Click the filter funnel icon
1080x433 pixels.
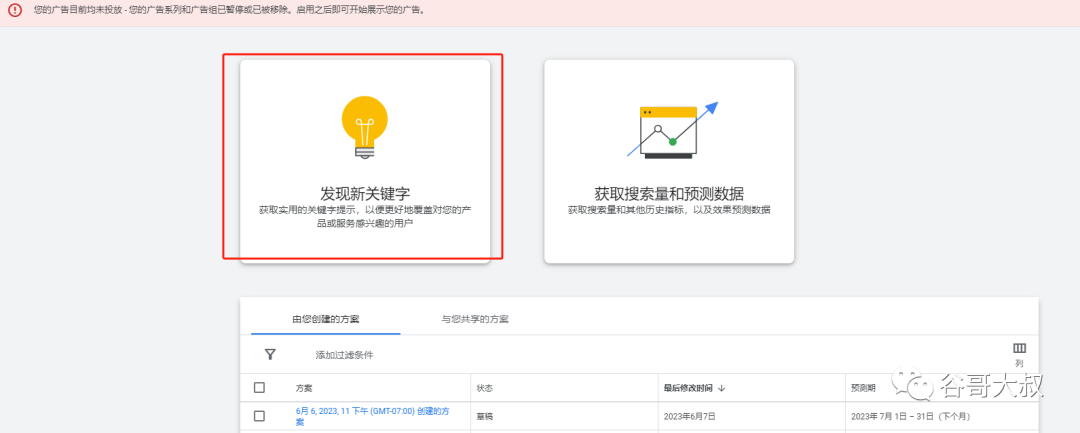270,355
